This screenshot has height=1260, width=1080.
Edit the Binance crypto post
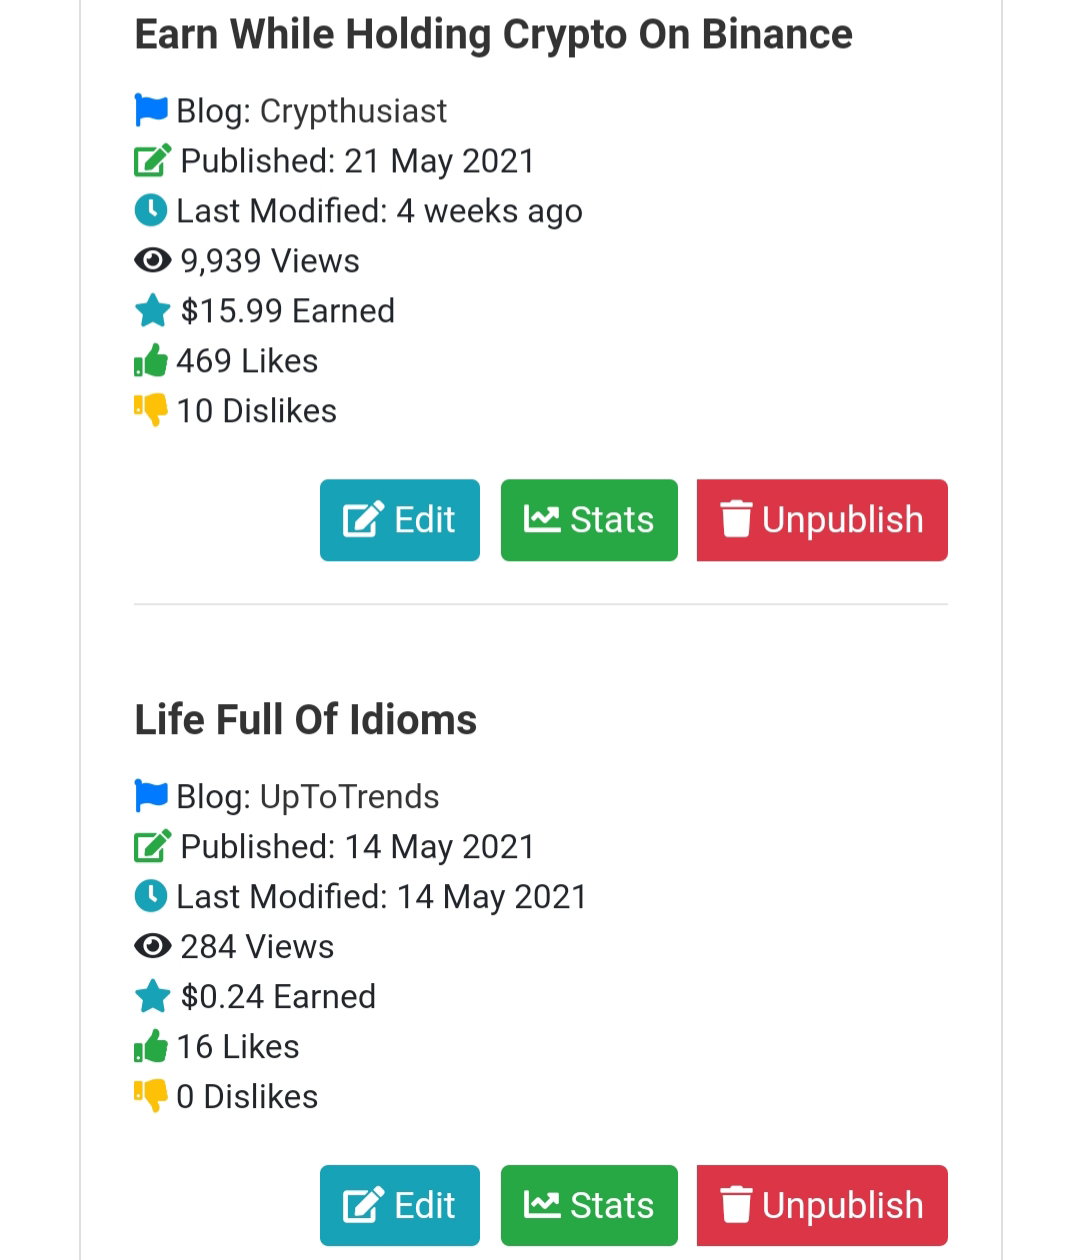tap(400, 520)
